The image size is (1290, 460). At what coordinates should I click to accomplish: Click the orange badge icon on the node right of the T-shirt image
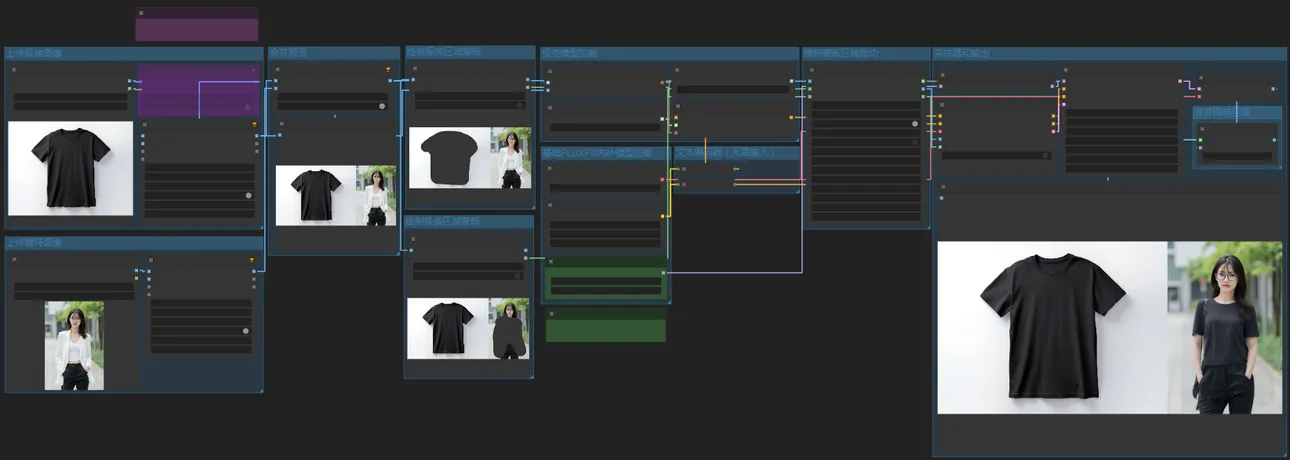point(254,125)
